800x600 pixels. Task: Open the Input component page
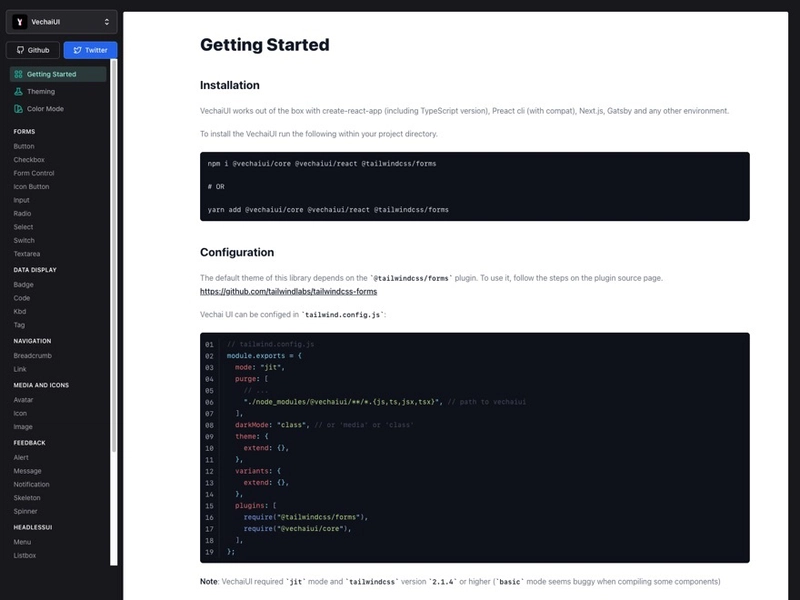21,200
